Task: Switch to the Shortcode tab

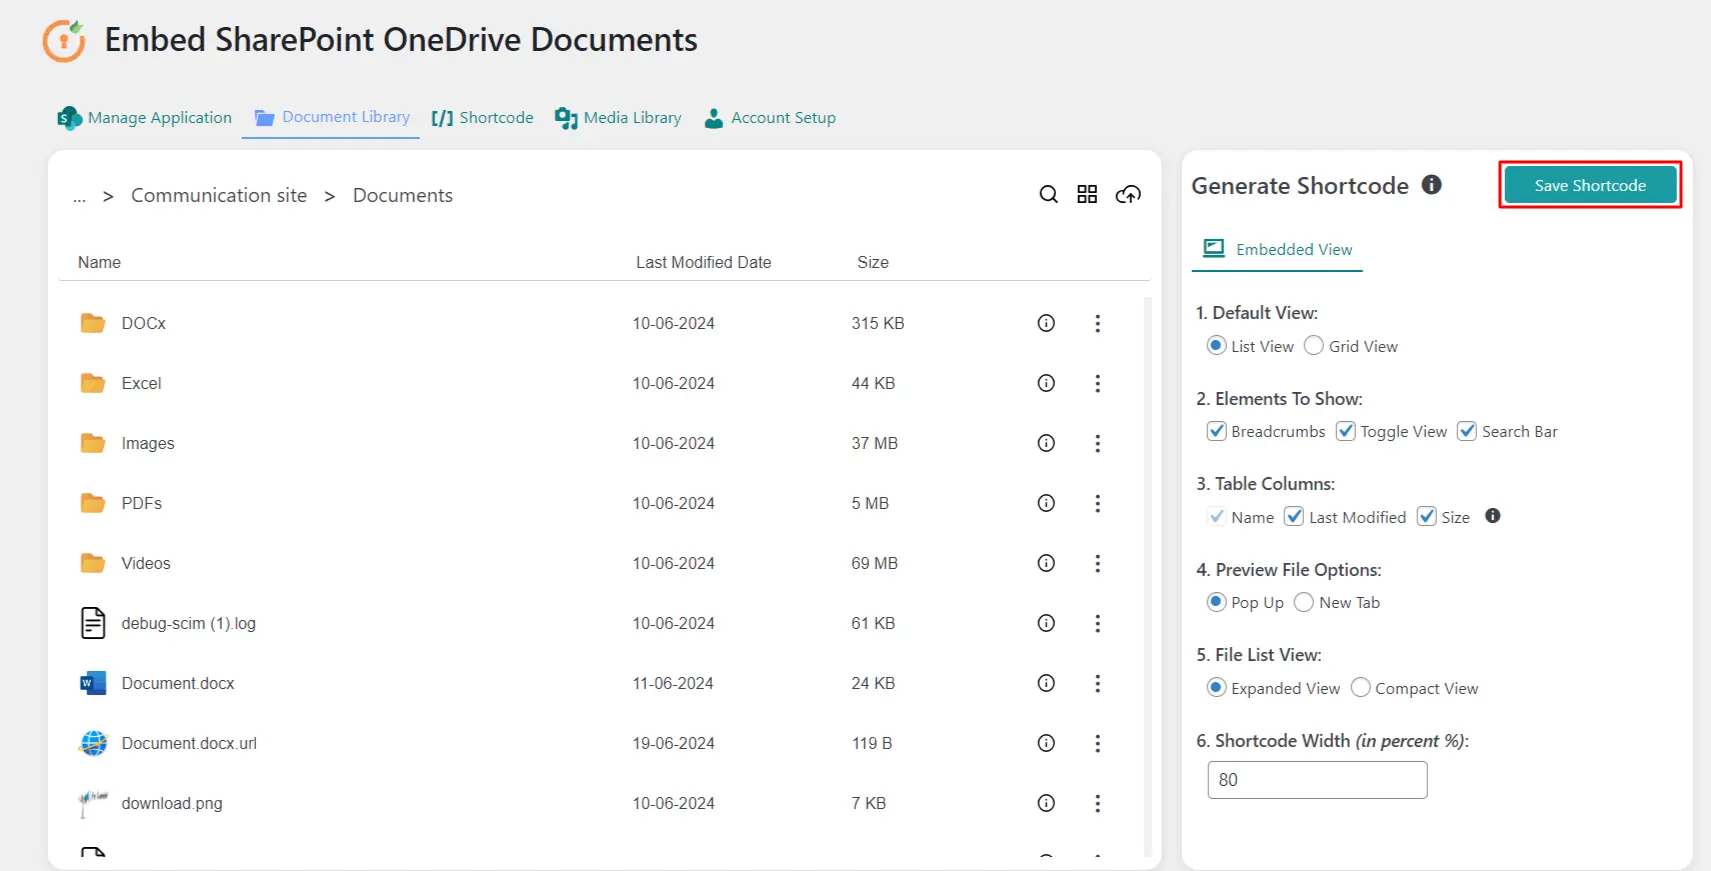Action: (482, 118)
